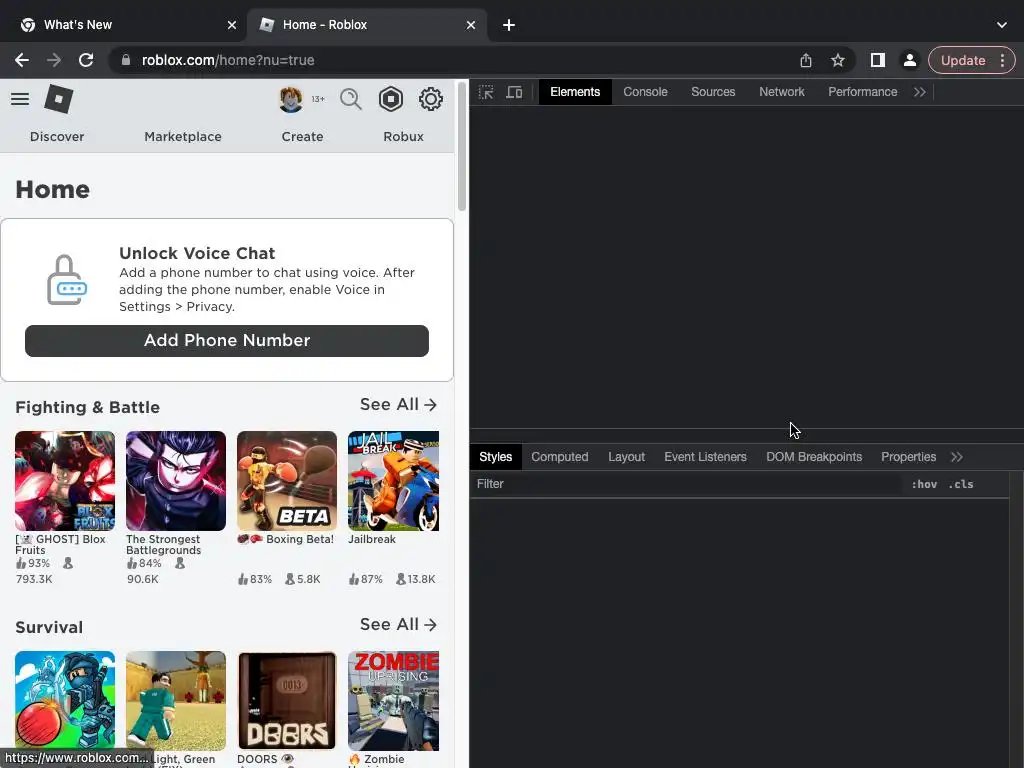Toggle the .cls class editor
The height and width of the screenshot is (768, 1024).
pyautogui.click(x=961, y=484)
